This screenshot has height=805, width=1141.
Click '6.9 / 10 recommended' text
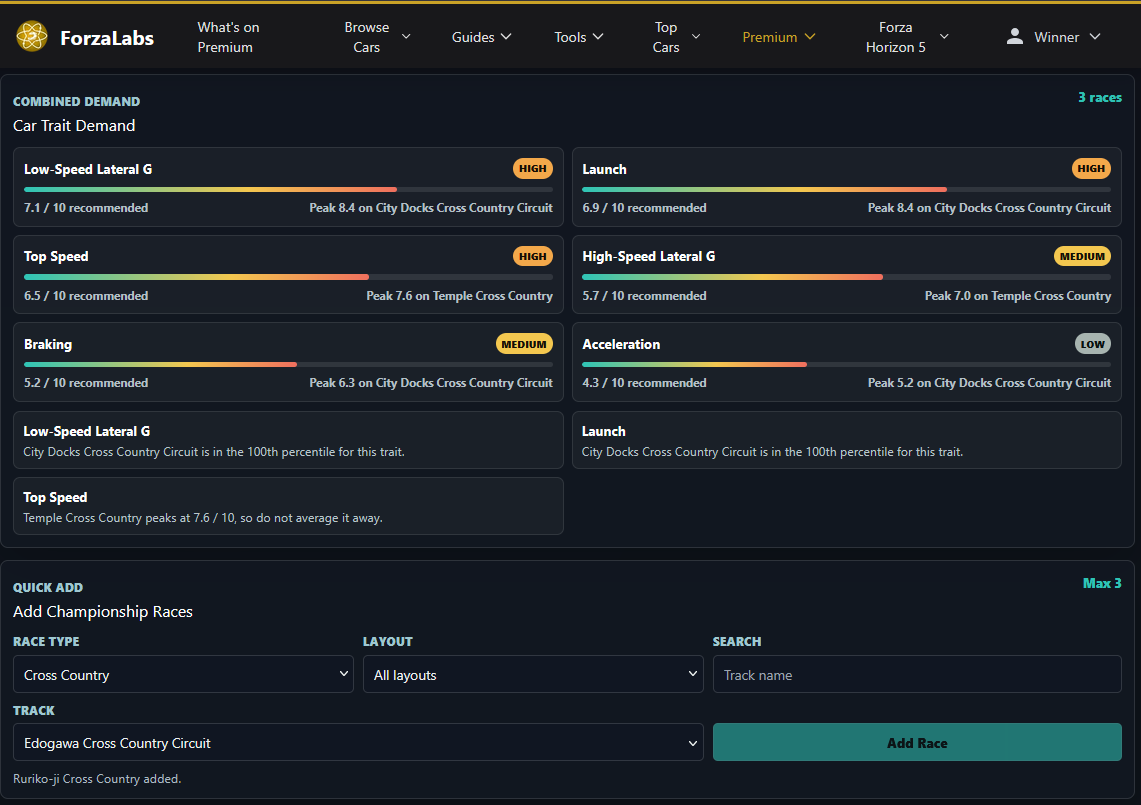[x=644, y=207]
